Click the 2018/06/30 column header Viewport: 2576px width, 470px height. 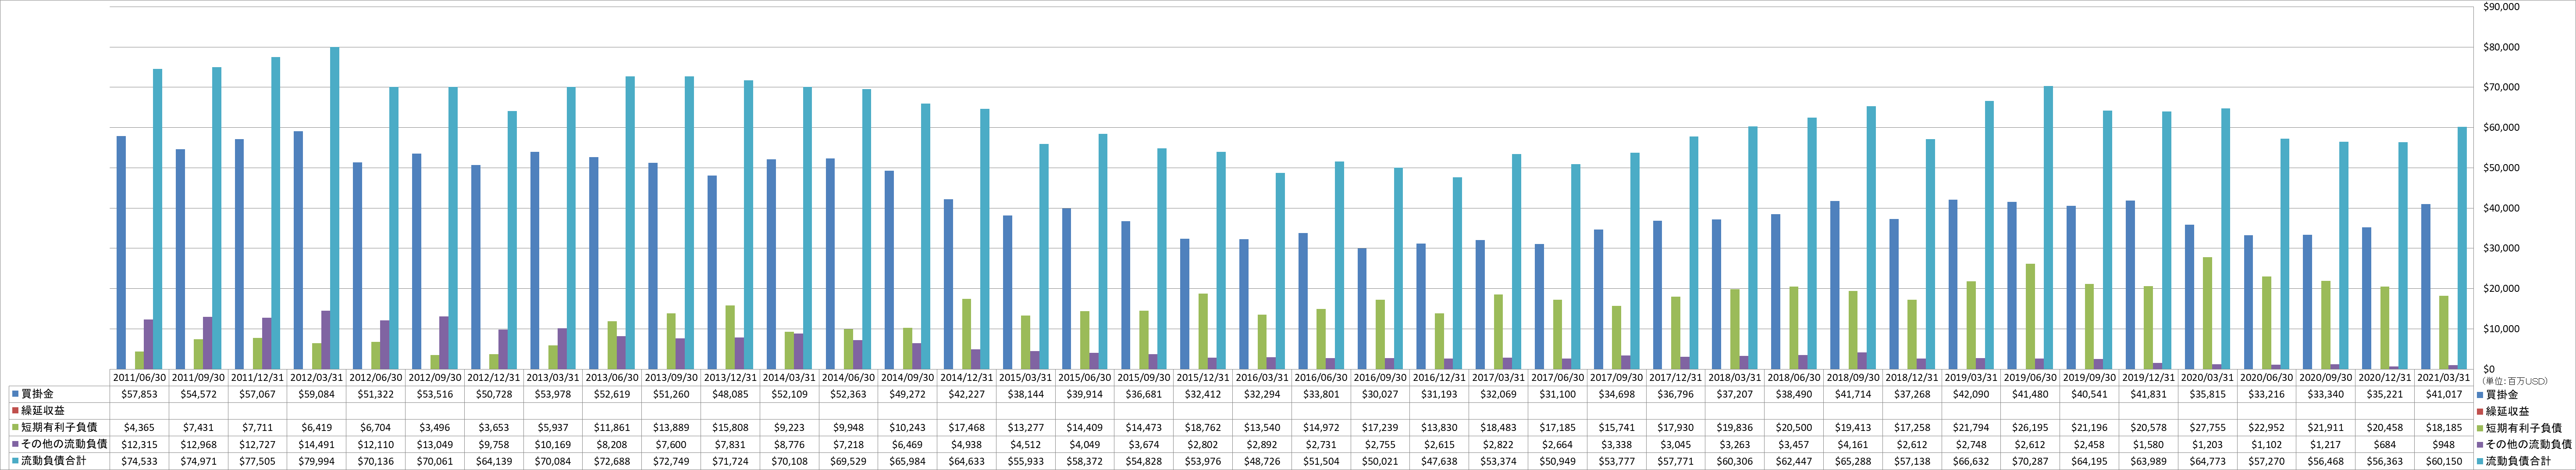point(1794,378)
